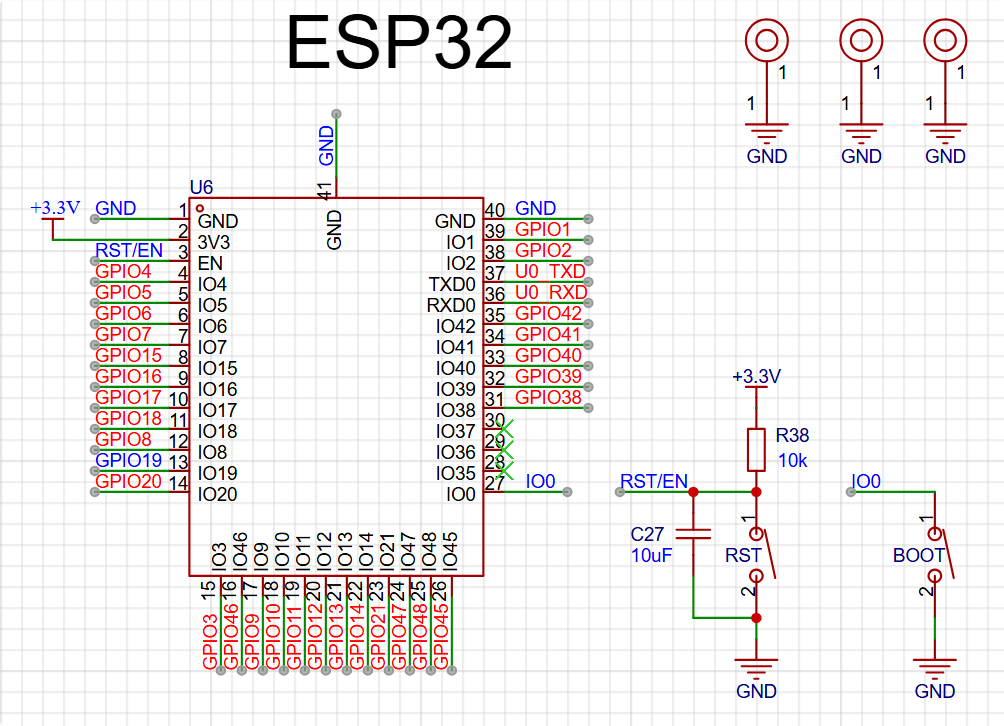
Task: Select the R38 resistor symbol
Action: (x=756, y=450)
